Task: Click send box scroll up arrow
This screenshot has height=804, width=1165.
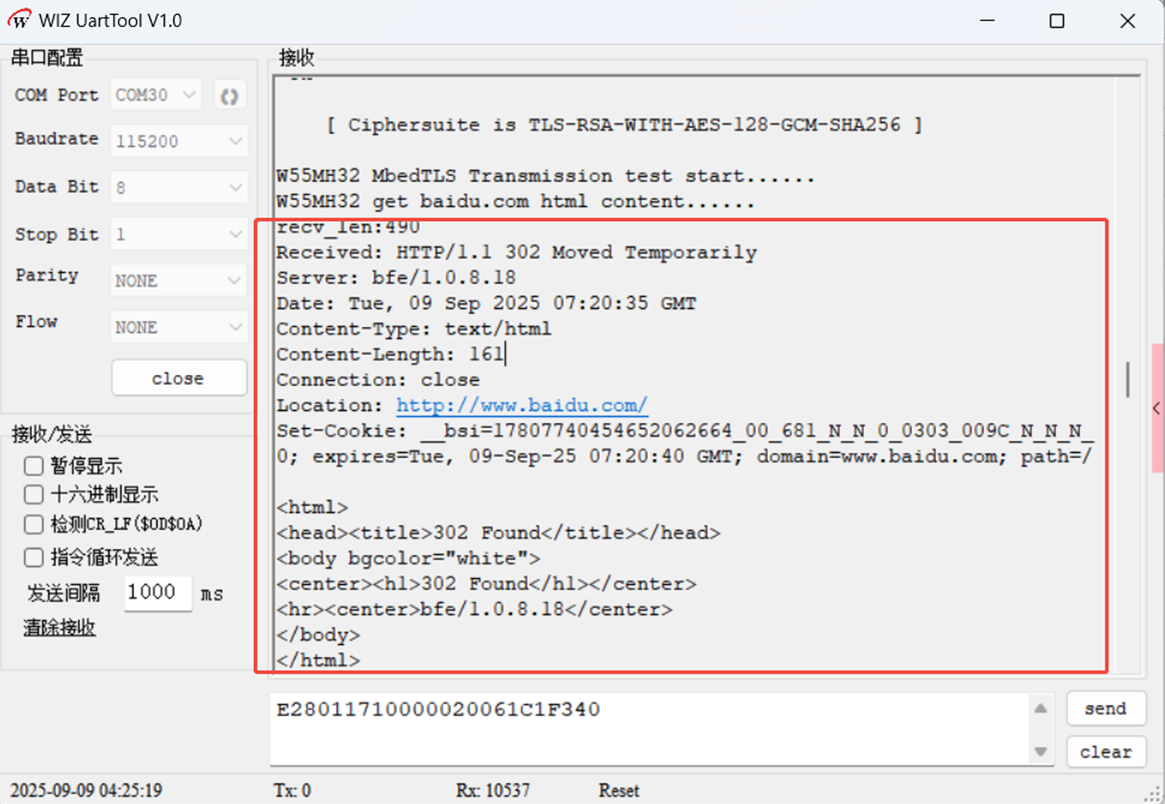Action: [1040, 709]
